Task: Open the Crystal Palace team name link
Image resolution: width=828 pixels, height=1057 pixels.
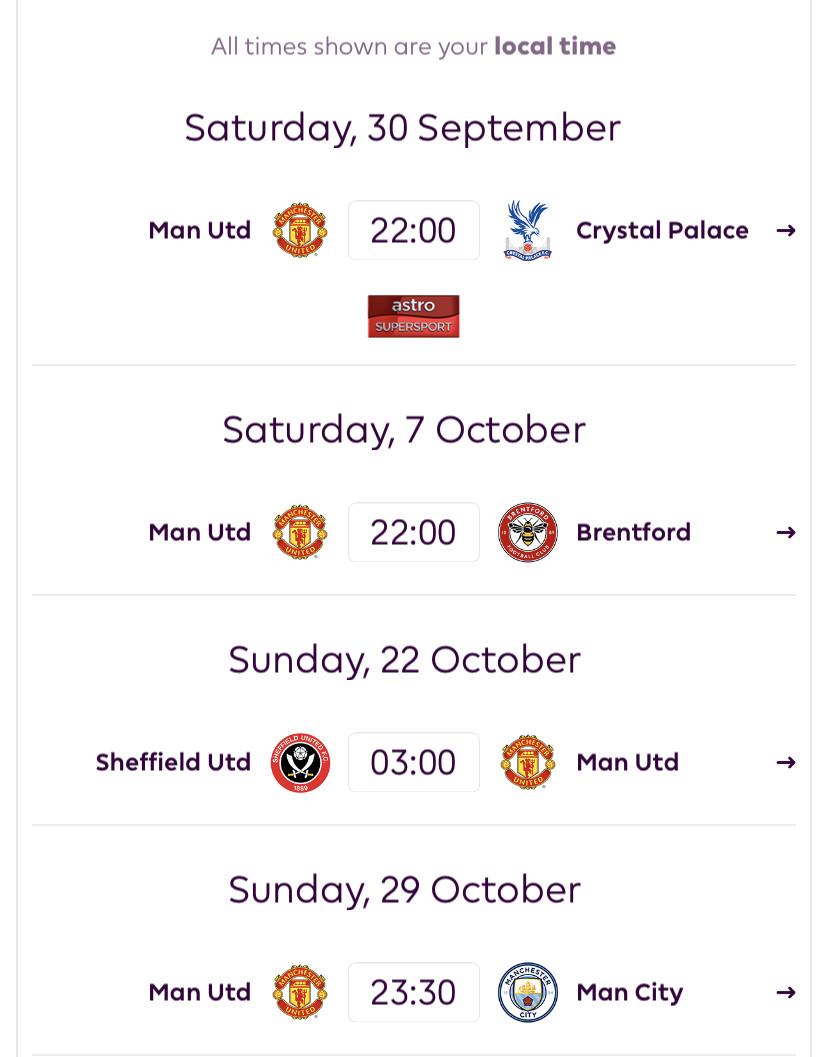Action: (x=662, y=231)
